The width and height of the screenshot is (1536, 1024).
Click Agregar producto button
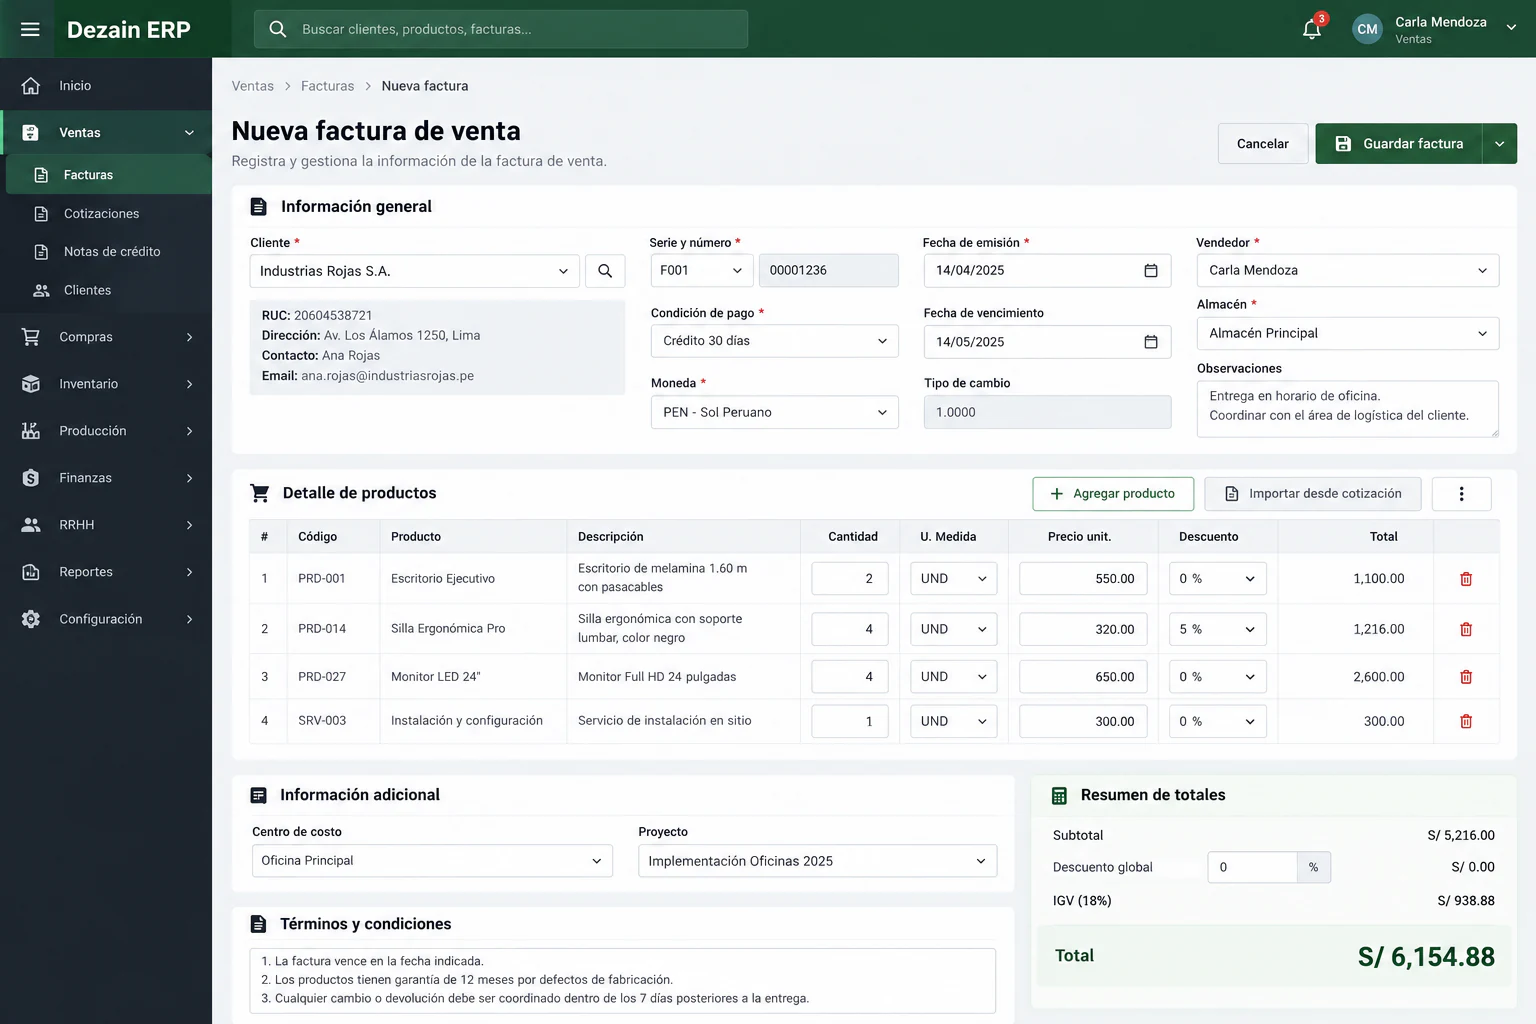(1113, 494)
